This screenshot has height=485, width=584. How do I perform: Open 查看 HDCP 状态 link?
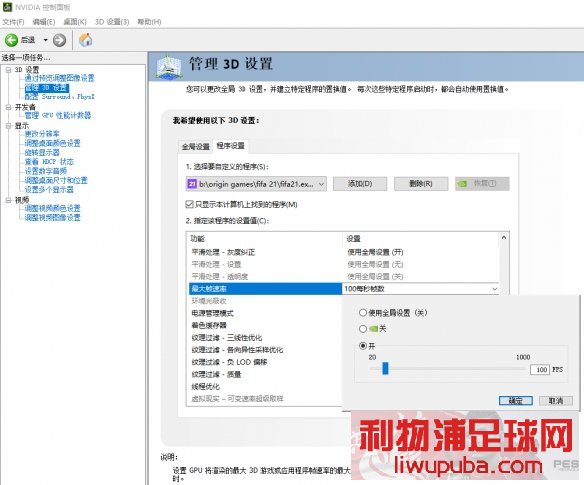point(49,162)
